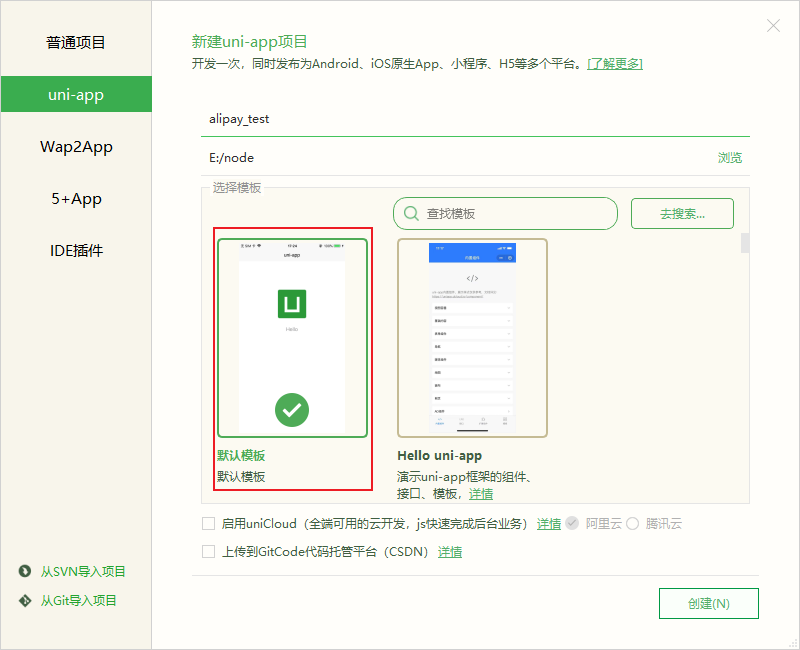Select the 默认模板 thumbnail
This screenshot has height=650, width=800.
[x=292, y=338]
